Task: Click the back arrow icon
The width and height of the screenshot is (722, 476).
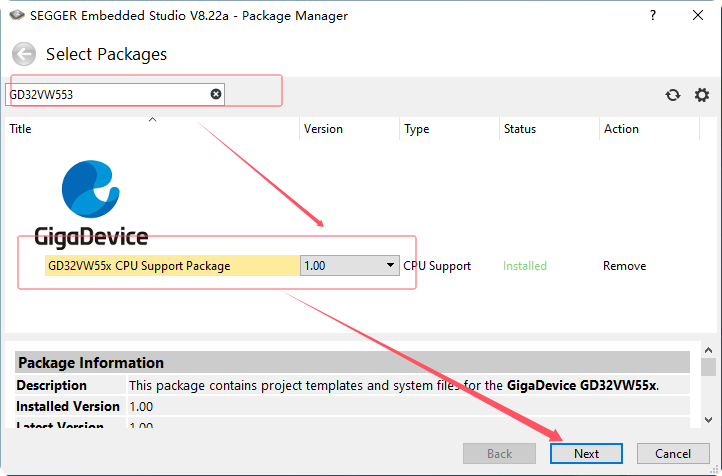Action: (24, 55)
